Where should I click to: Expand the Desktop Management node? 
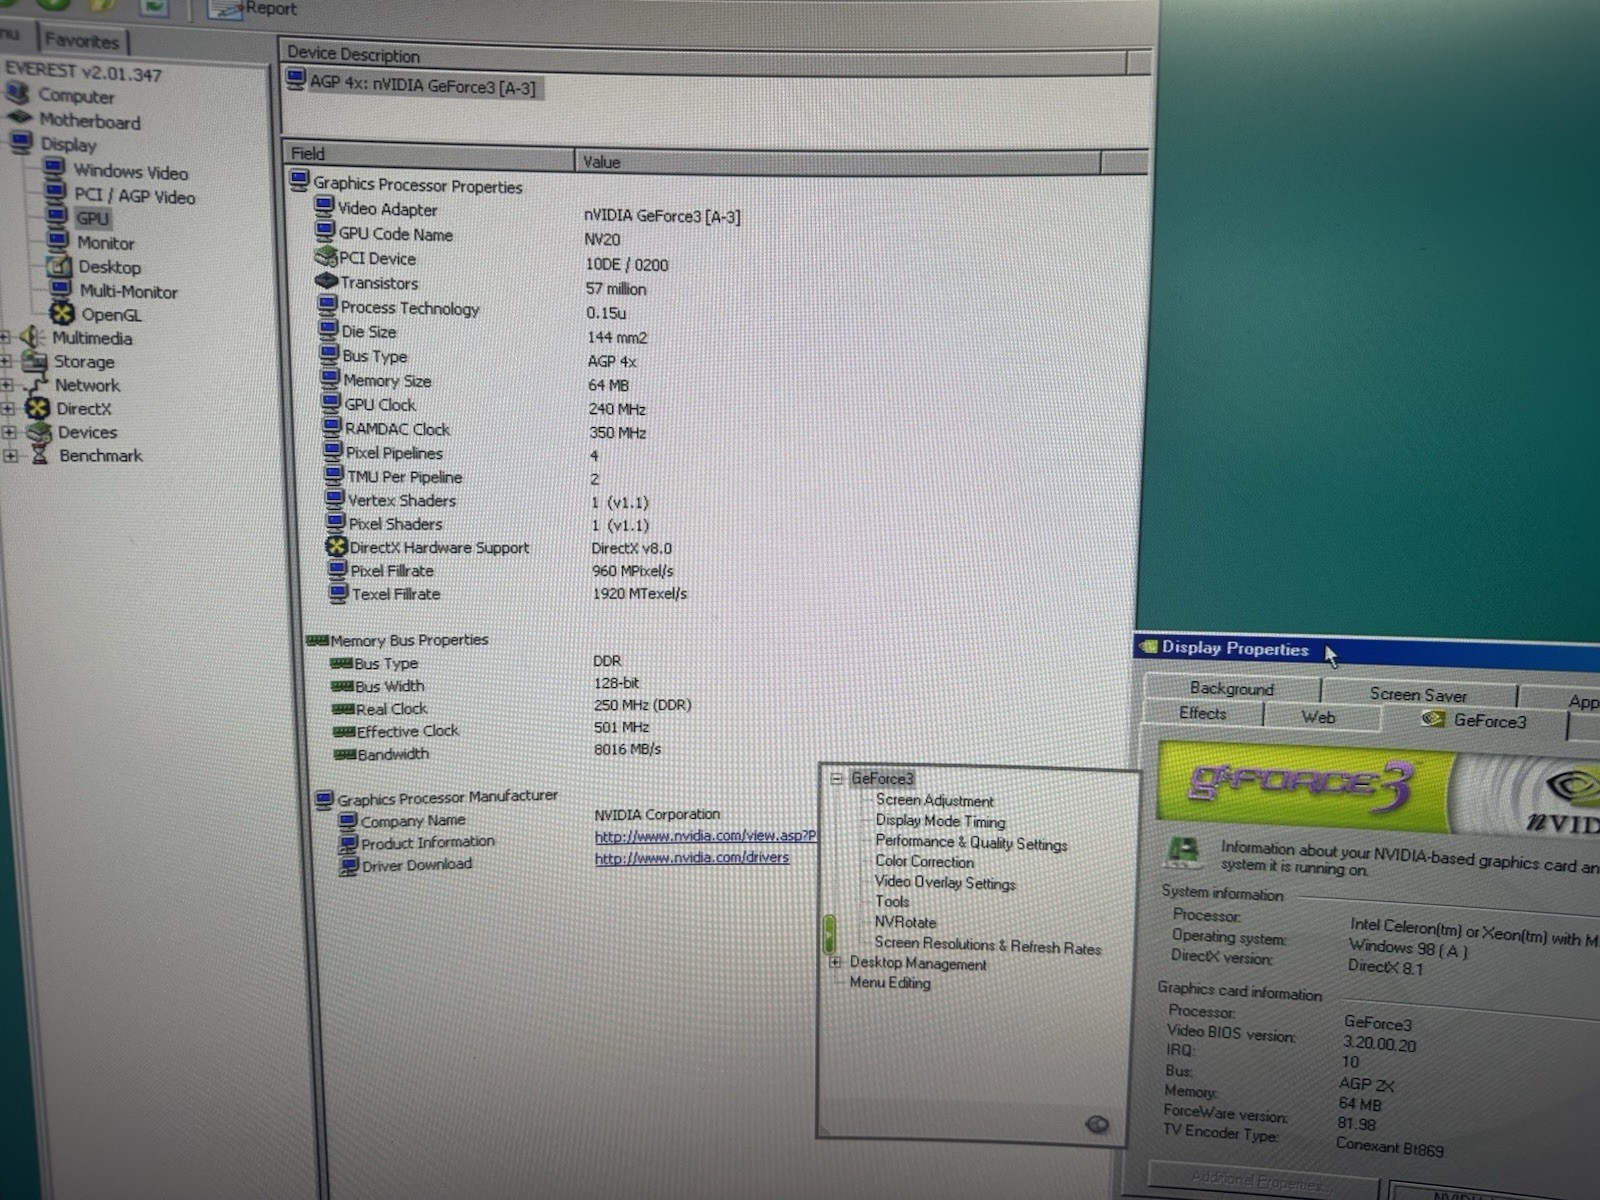[835, 962]
